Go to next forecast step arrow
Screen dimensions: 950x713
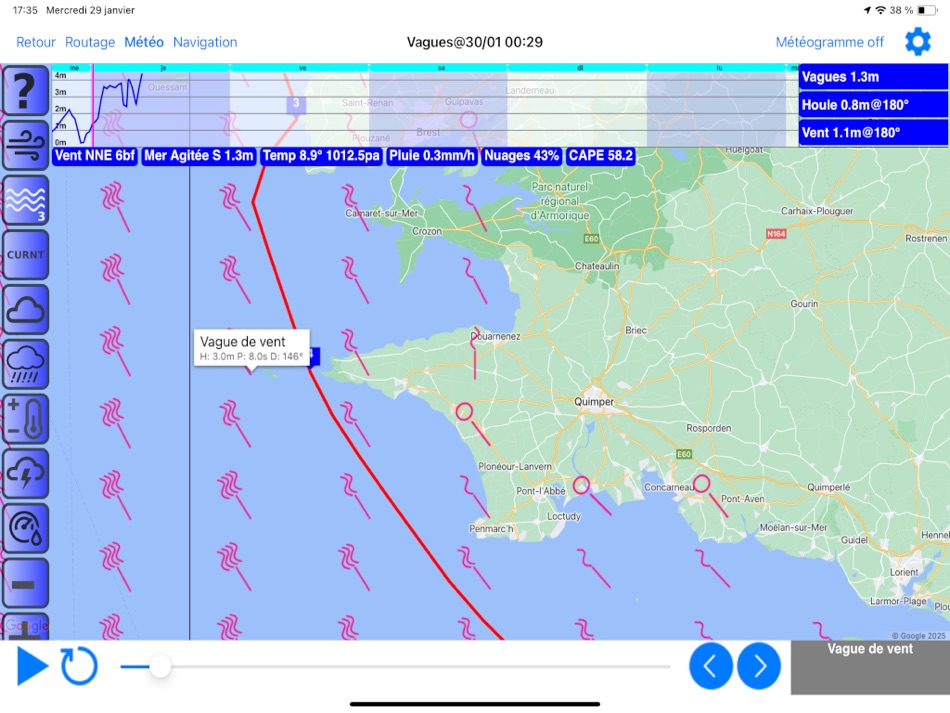[x=759, y=666]
